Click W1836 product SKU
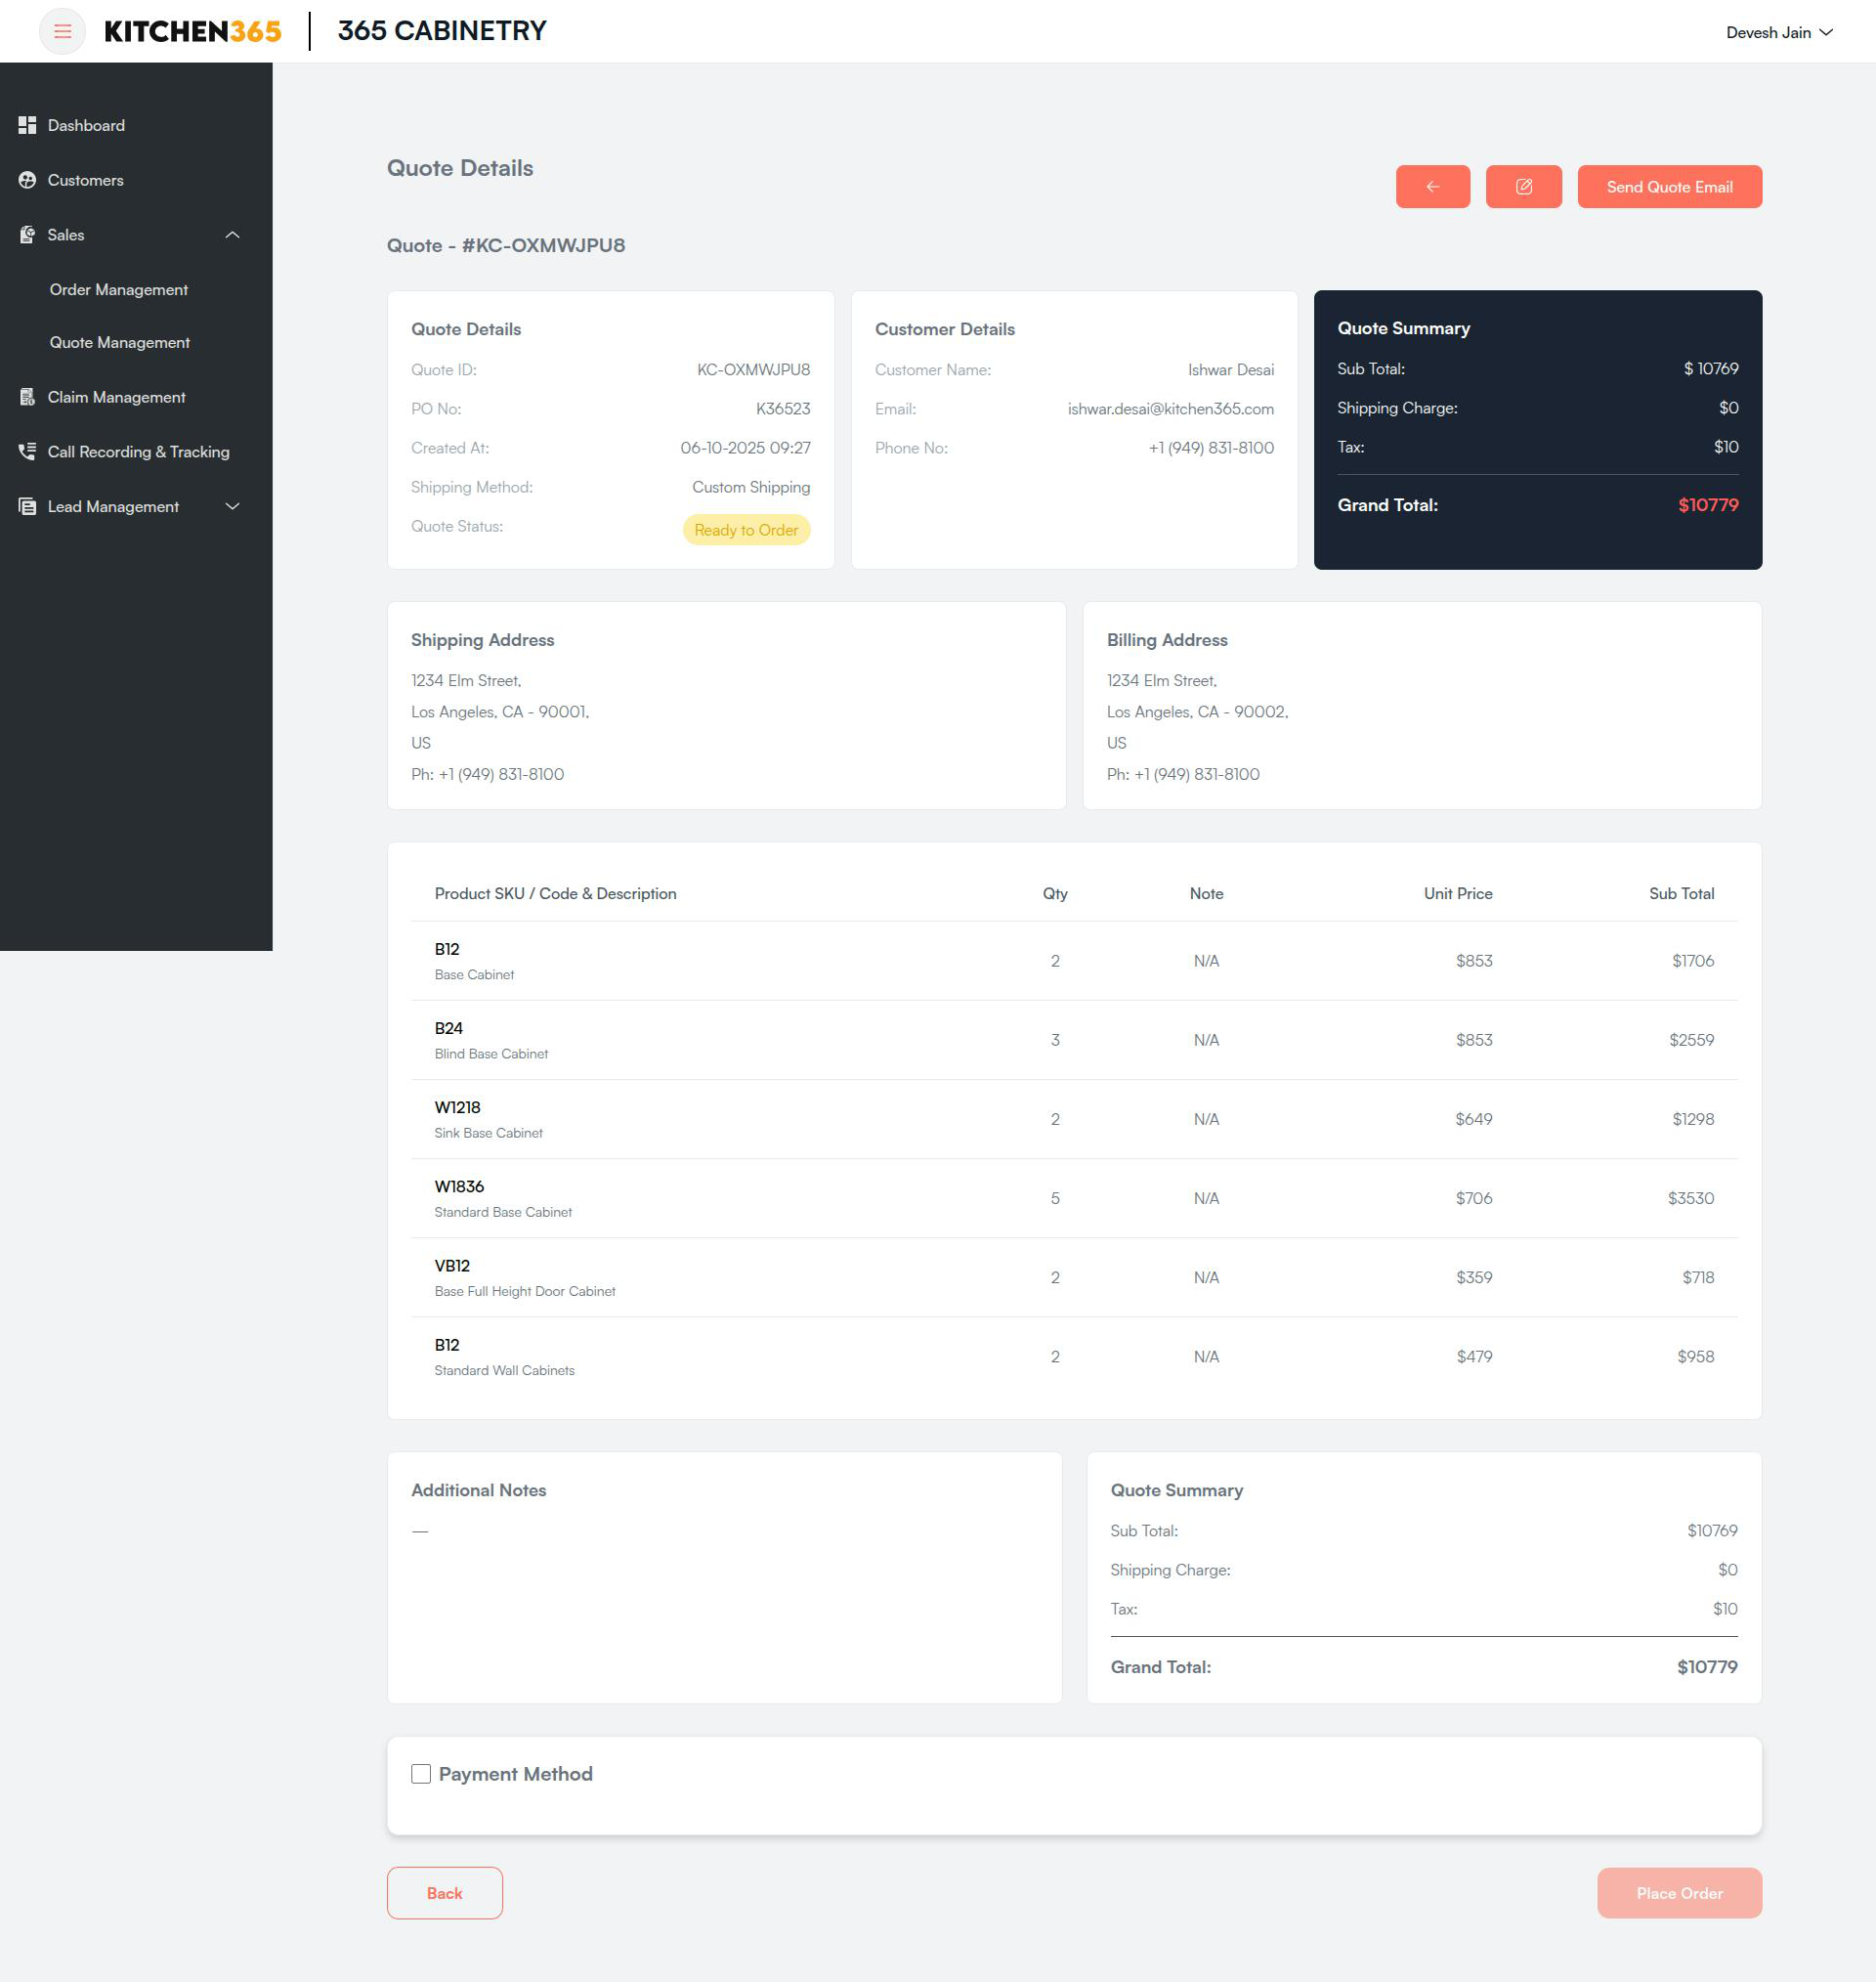Image resolution: width=1876 pixels, height=1982 pixels. pyautogui.click(x=459, y=1186)
